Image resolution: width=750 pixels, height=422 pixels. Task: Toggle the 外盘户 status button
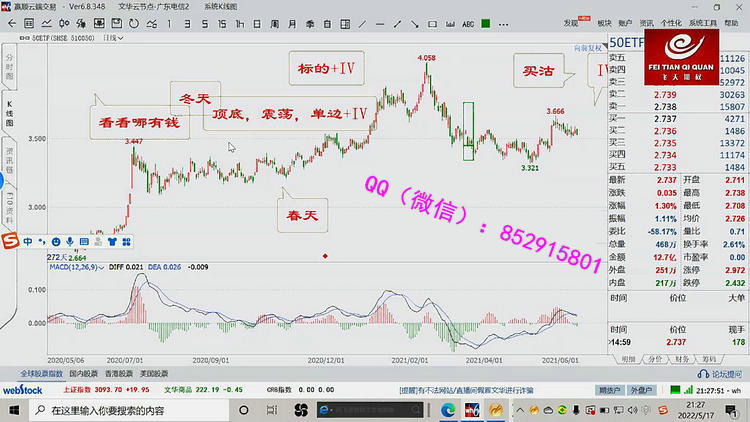click(643, 390)
